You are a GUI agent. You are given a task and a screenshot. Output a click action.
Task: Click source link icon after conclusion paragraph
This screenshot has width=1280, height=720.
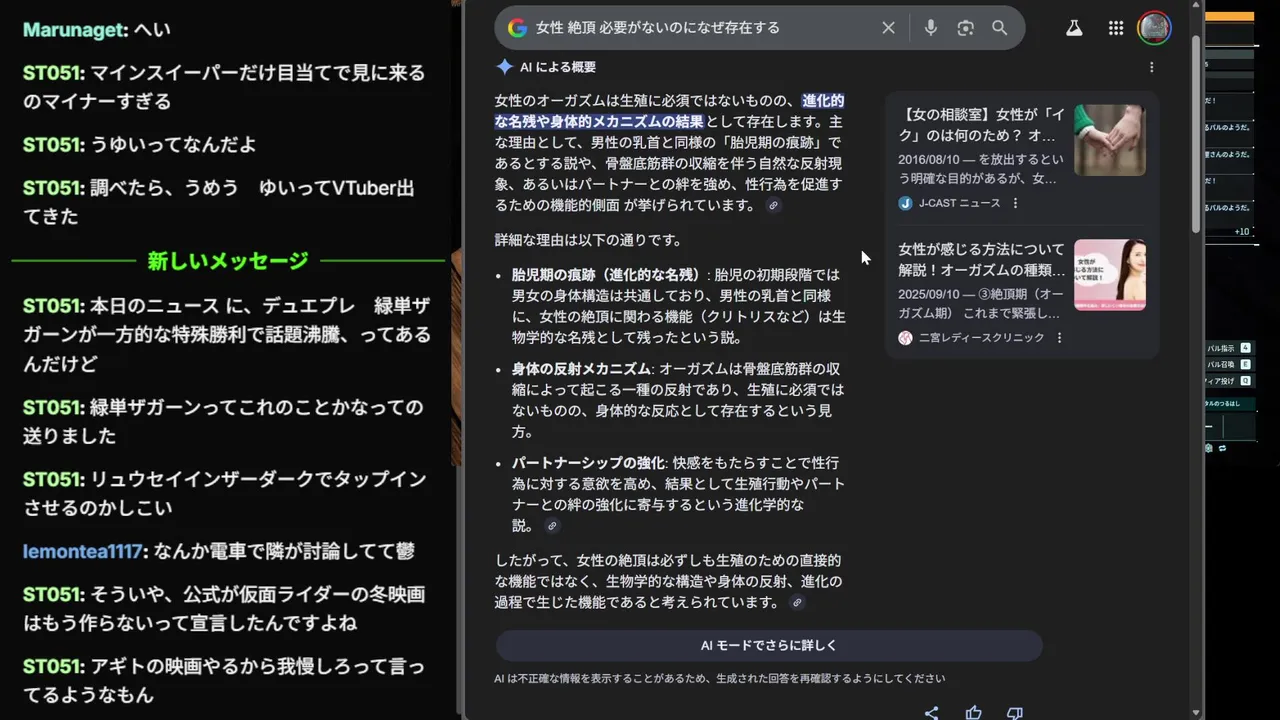click(x=797, y=603)
